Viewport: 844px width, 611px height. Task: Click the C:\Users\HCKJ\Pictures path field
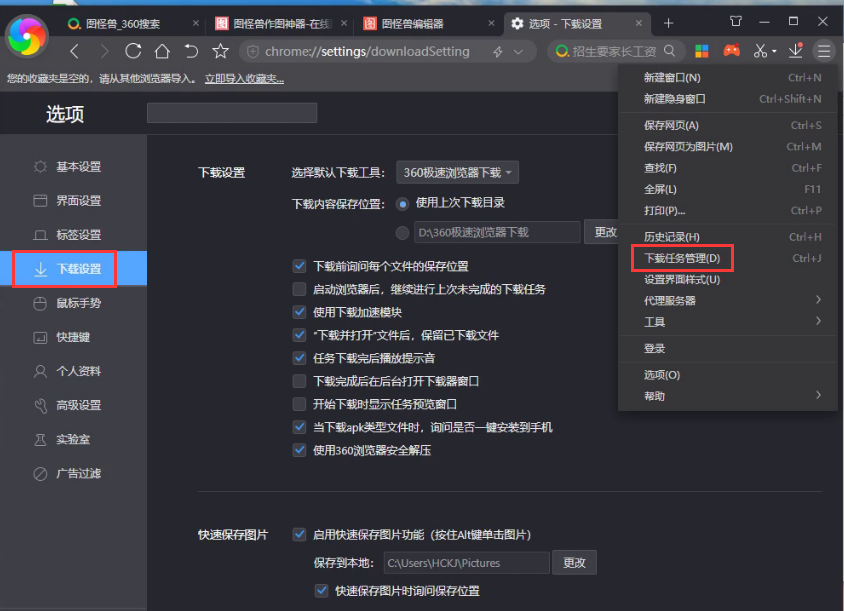pos(466,563)
